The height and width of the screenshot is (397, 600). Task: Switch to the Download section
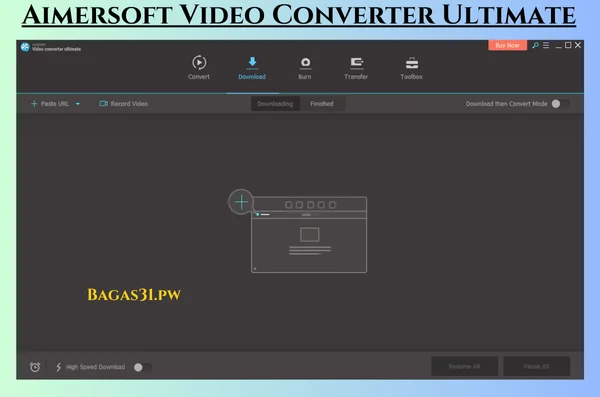tap(252, 68)
